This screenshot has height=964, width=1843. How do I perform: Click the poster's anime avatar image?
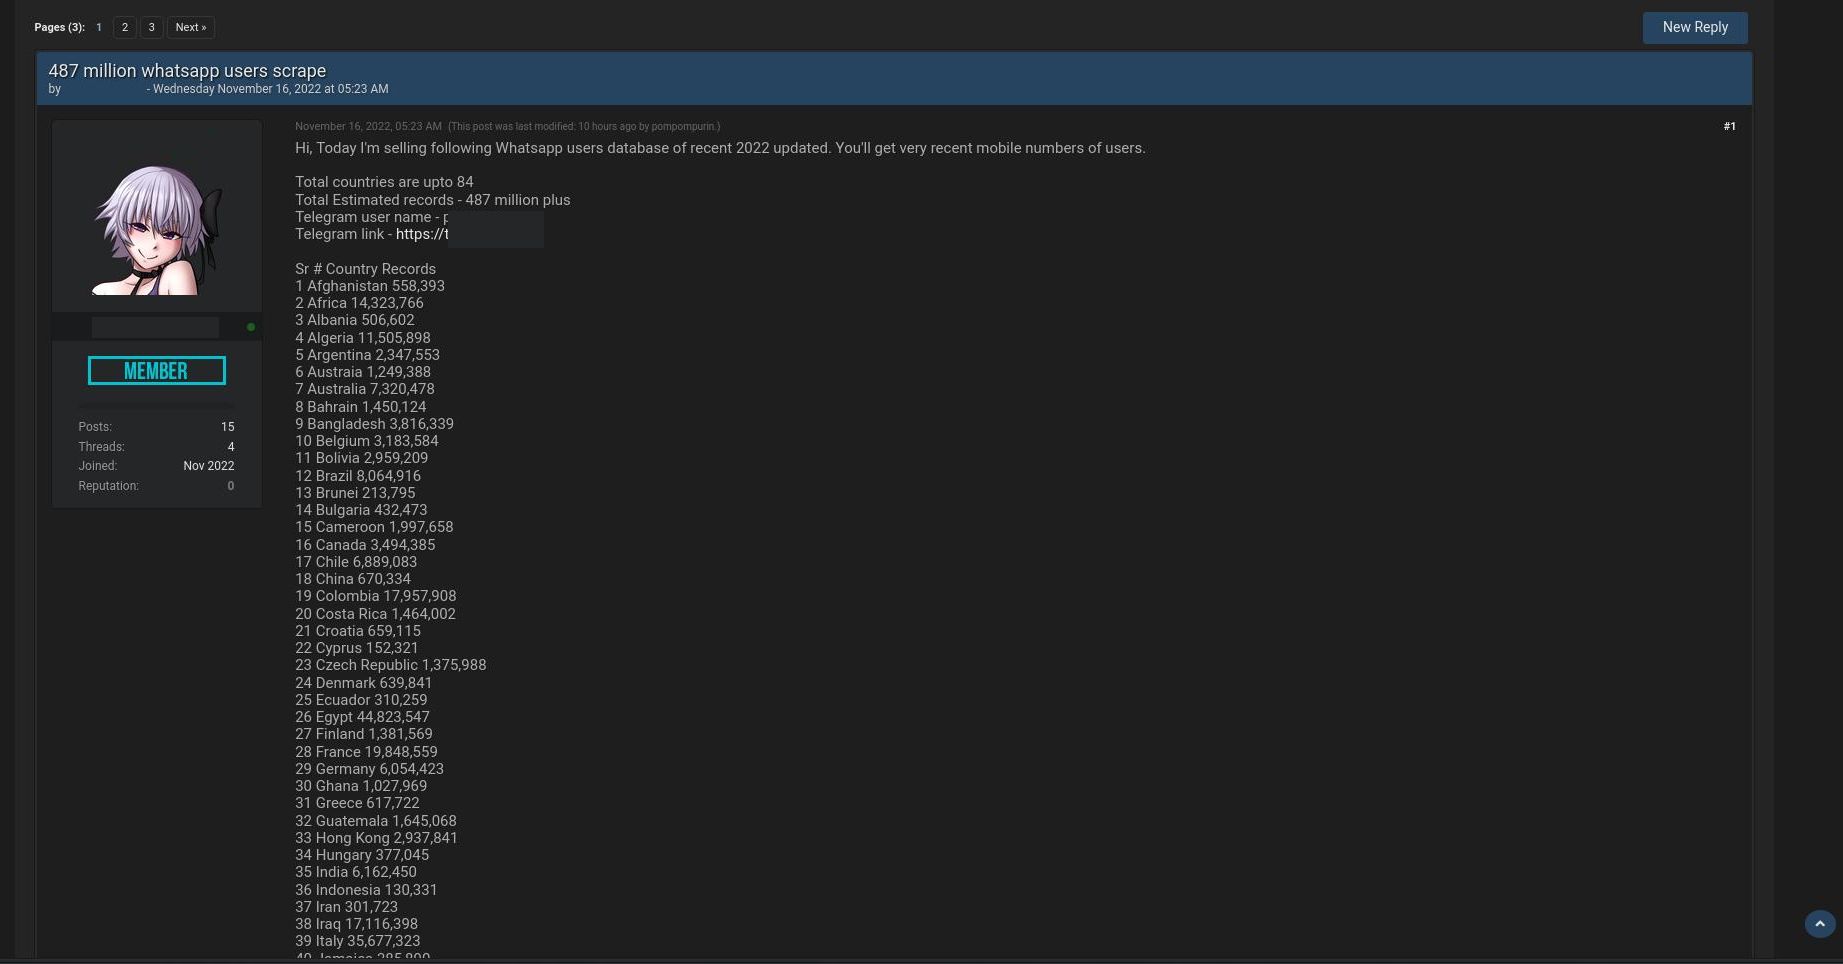(157, 229)
